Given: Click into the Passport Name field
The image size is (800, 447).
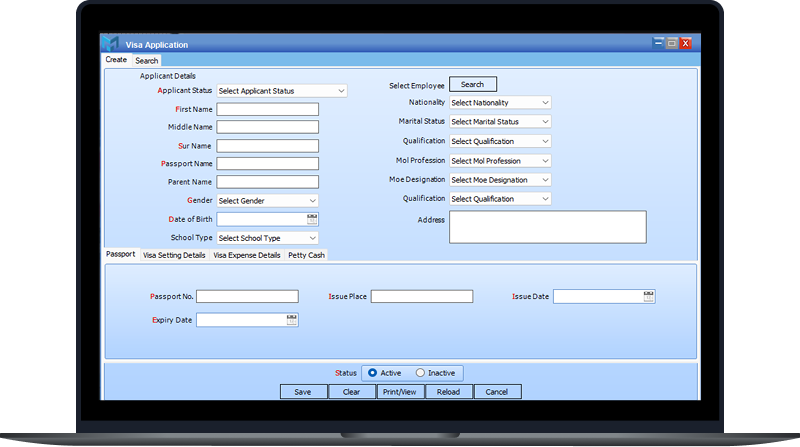Looking at the screenshot, I should pyautogui.click(x=267, y=164).
